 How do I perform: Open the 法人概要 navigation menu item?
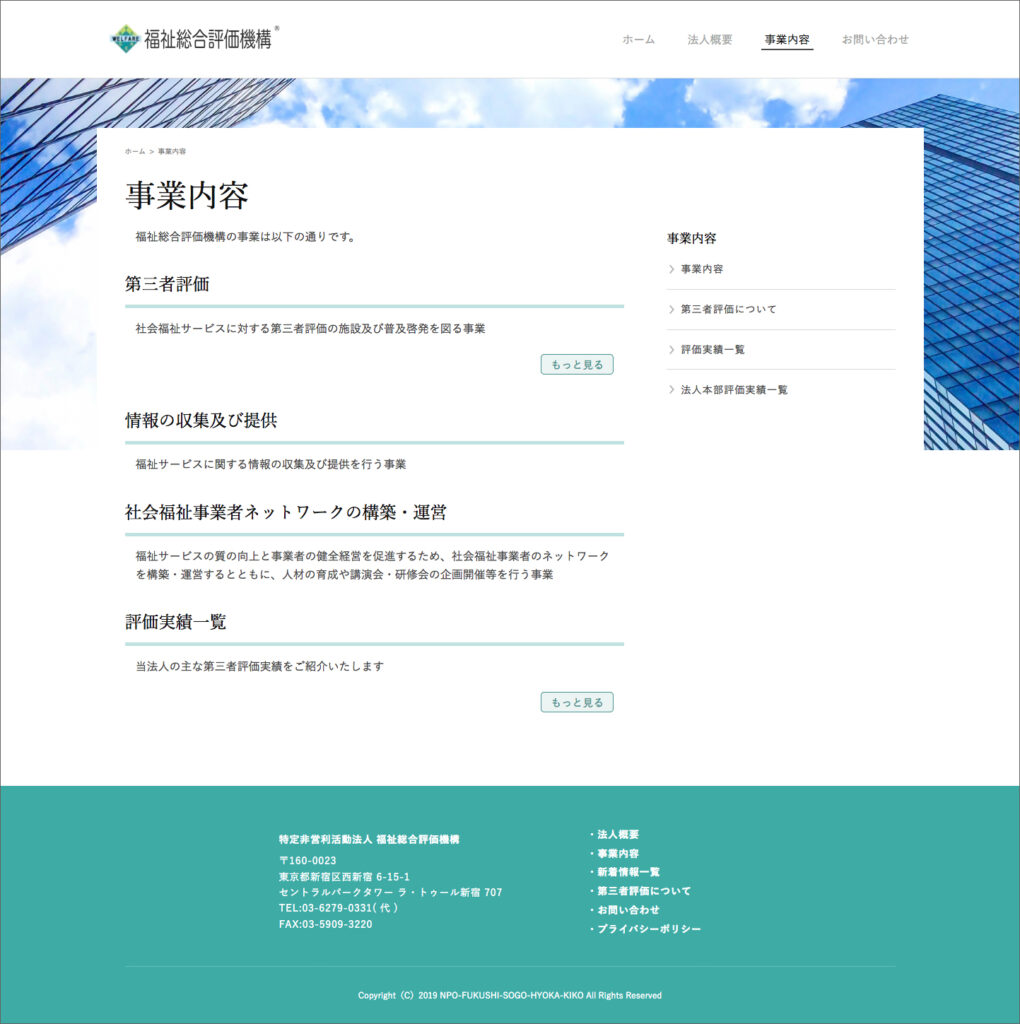(x=709, y=40)
